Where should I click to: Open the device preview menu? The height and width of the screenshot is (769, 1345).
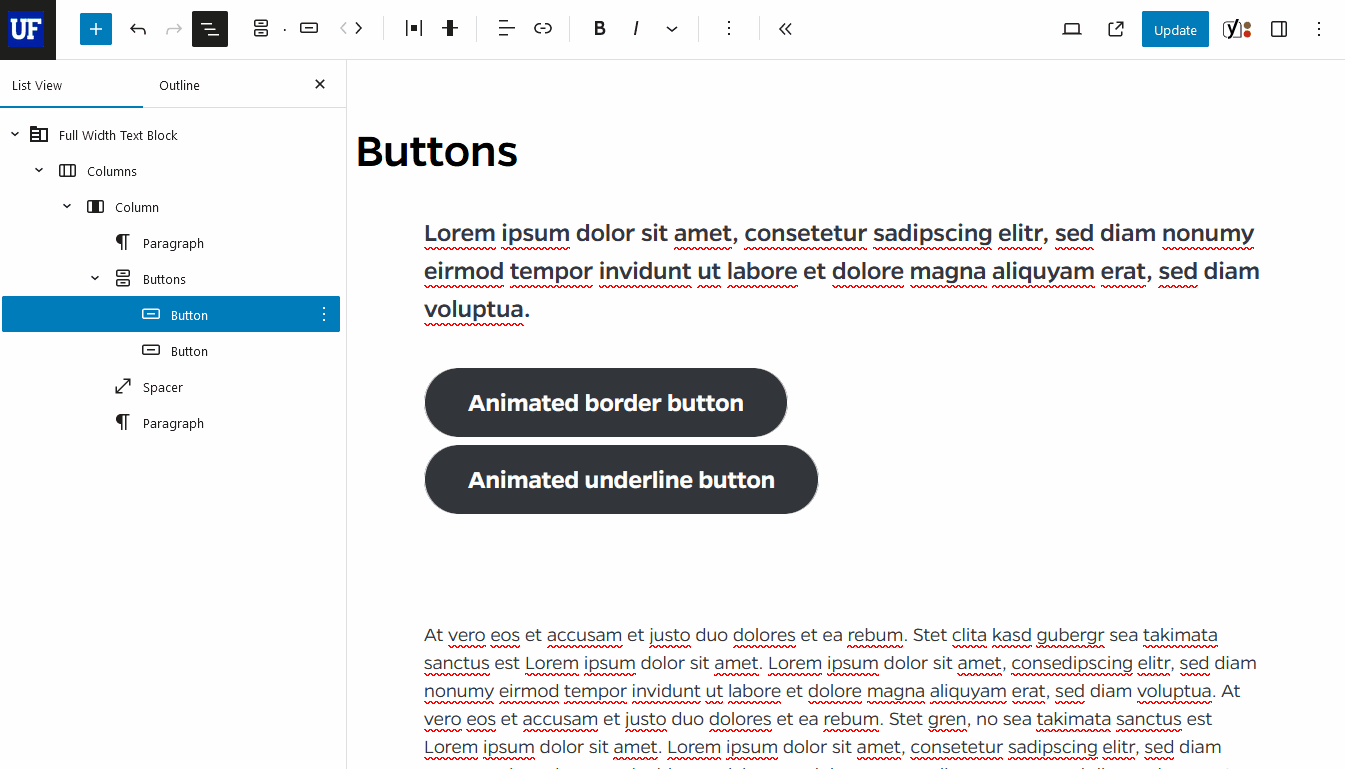click(1072, 29)
